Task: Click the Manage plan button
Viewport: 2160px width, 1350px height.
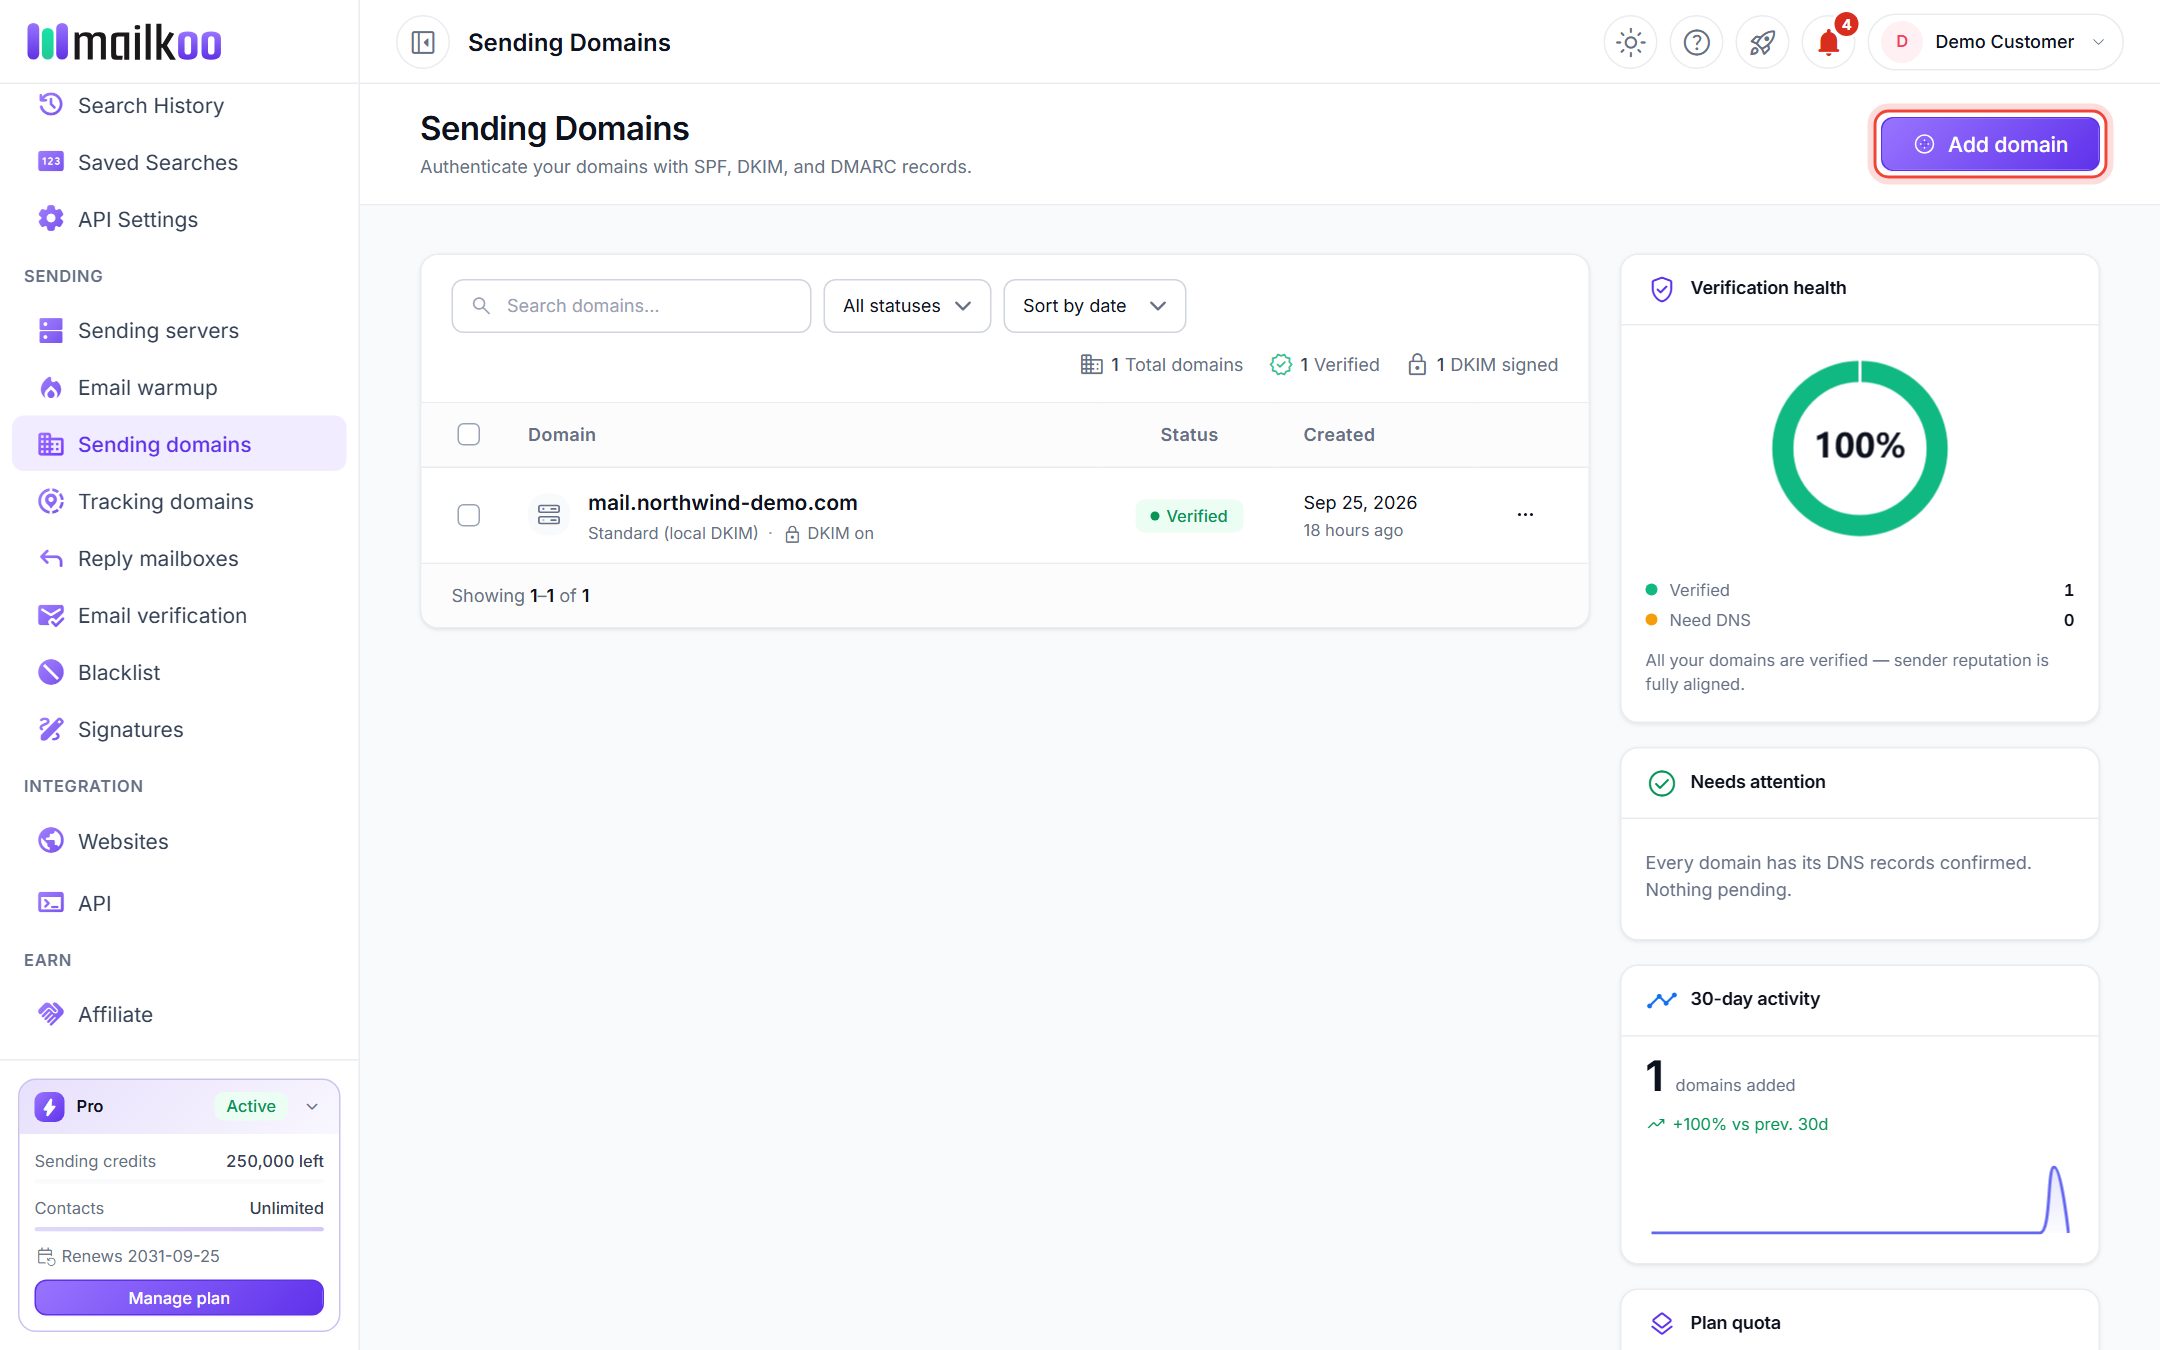Action: pyautogui.click(x=179, y=1298)
